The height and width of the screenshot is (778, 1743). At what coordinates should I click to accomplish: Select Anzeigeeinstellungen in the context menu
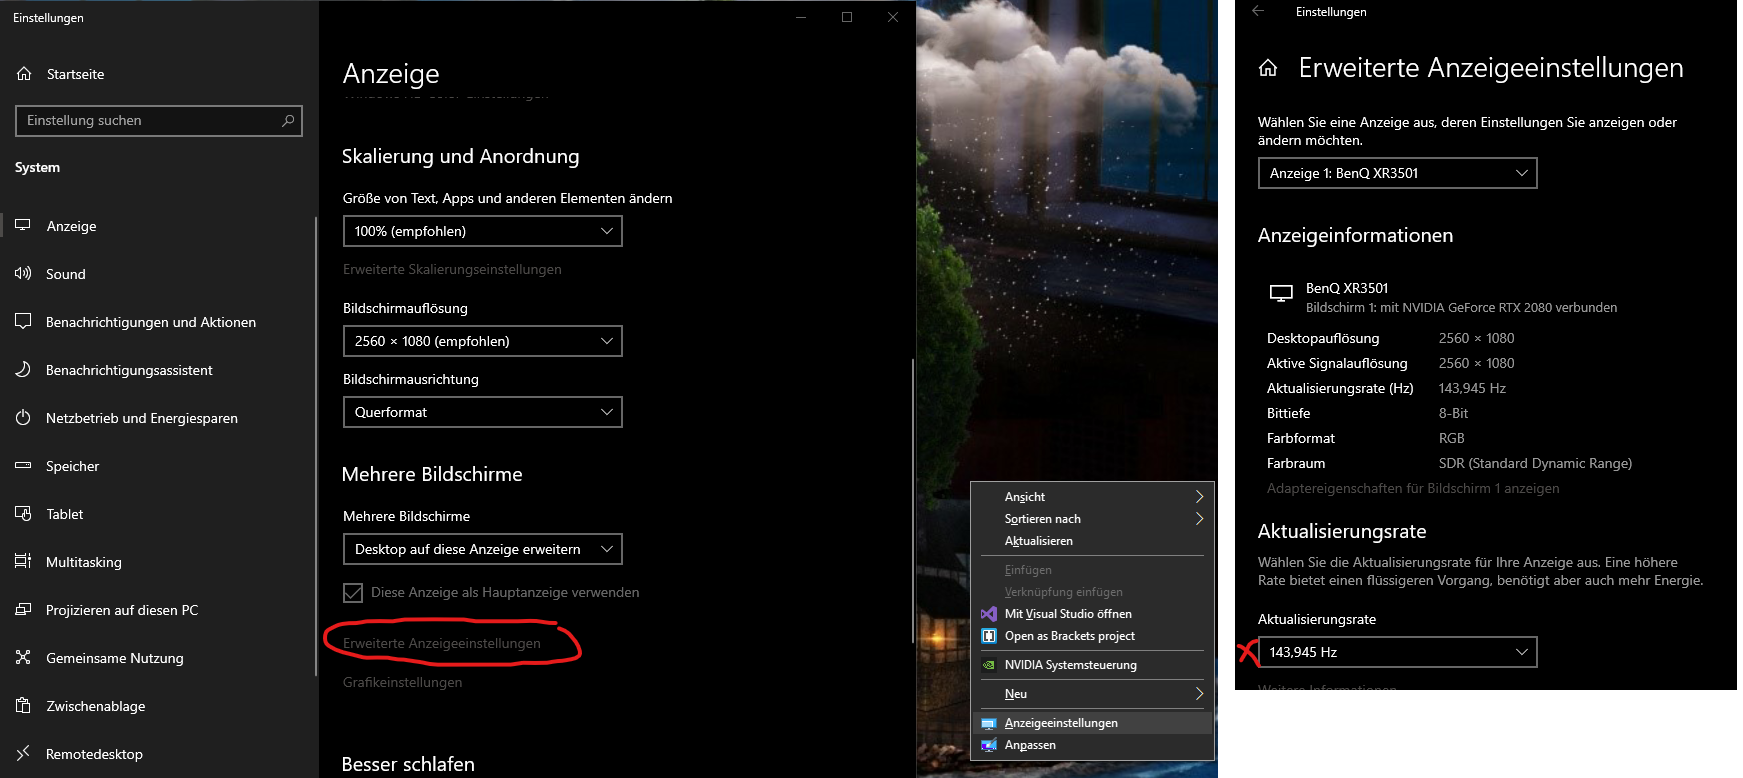1061,723
